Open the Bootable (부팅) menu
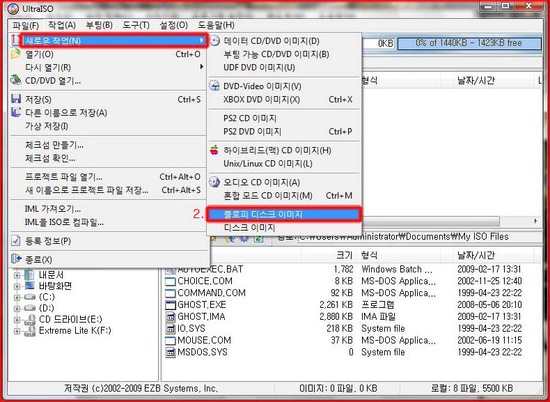The image size is (550, 402). [99, 25]
